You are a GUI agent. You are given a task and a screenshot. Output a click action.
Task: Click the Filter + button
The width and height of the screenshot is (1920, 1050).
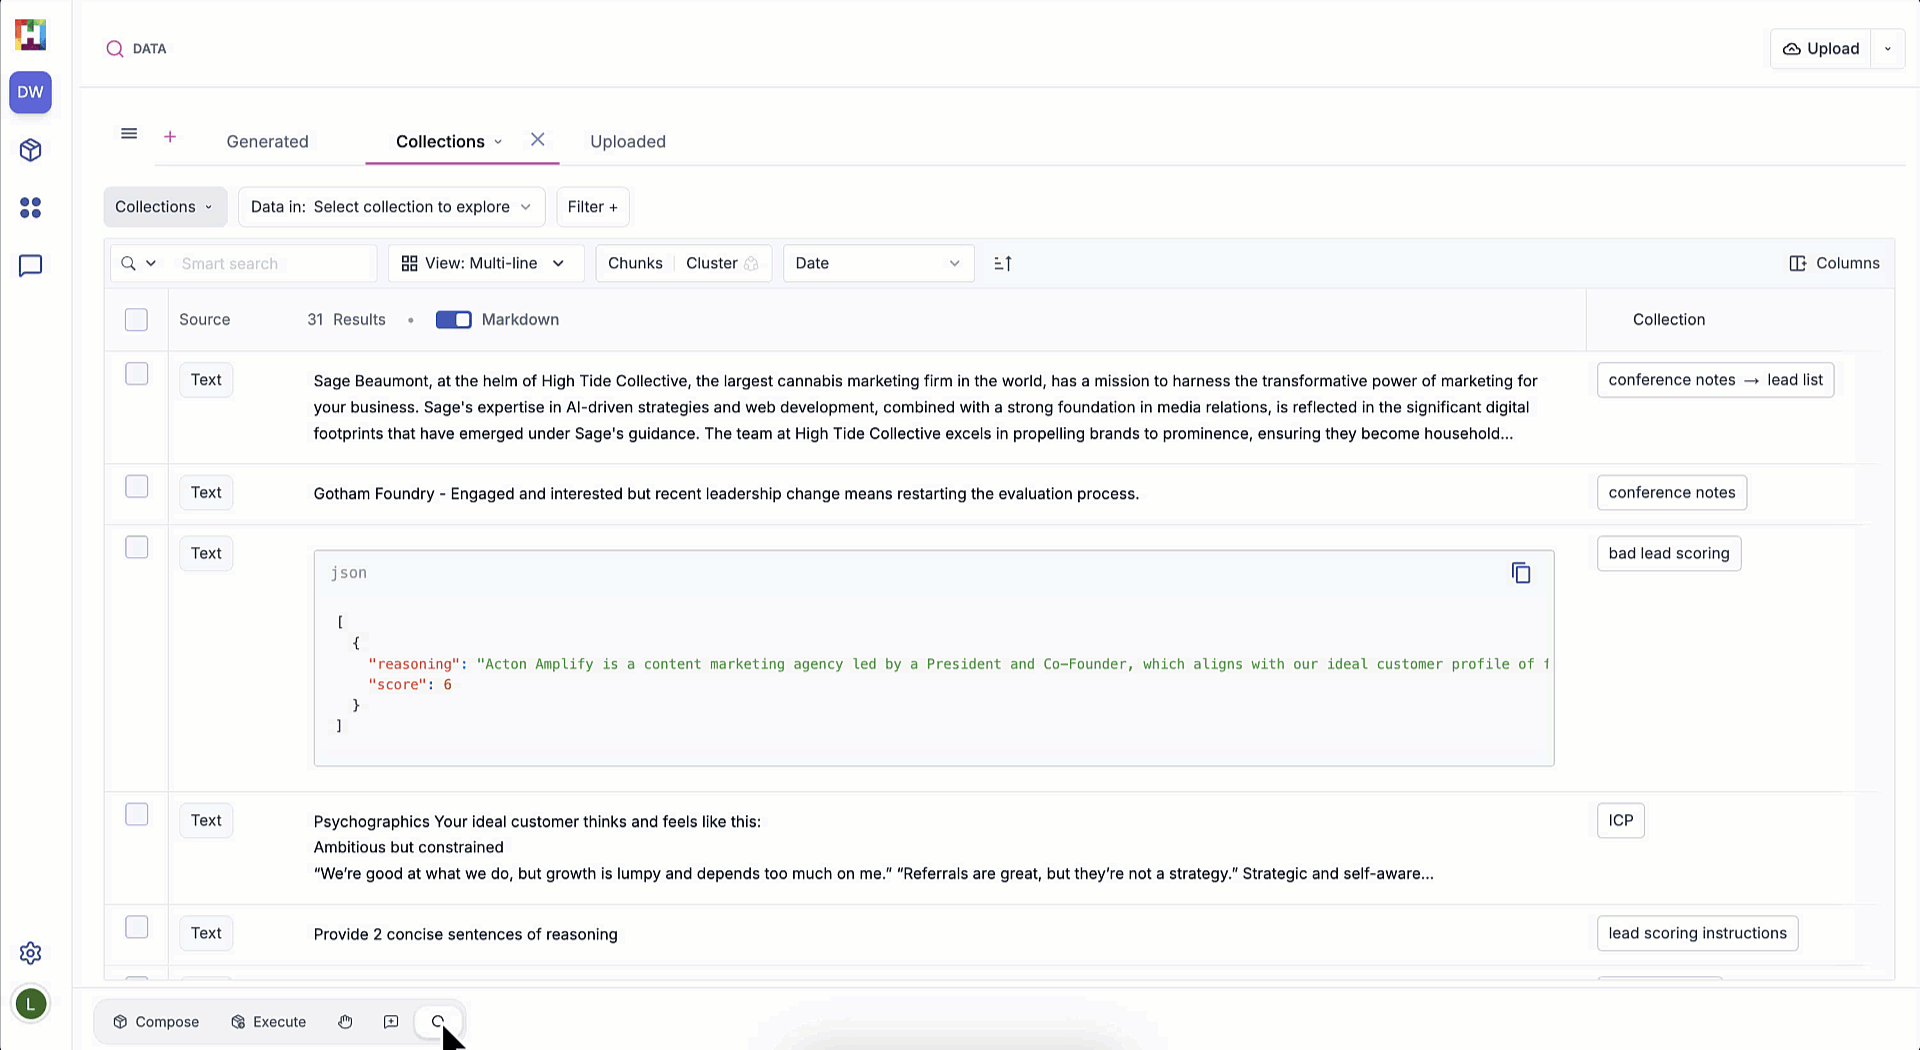(x=592, y=207)
